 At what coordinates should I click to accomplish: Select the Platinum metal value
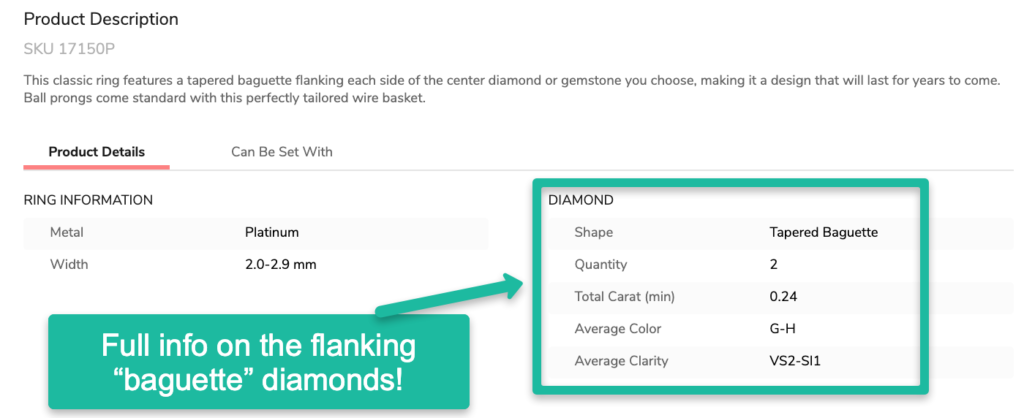click(272, 233)
